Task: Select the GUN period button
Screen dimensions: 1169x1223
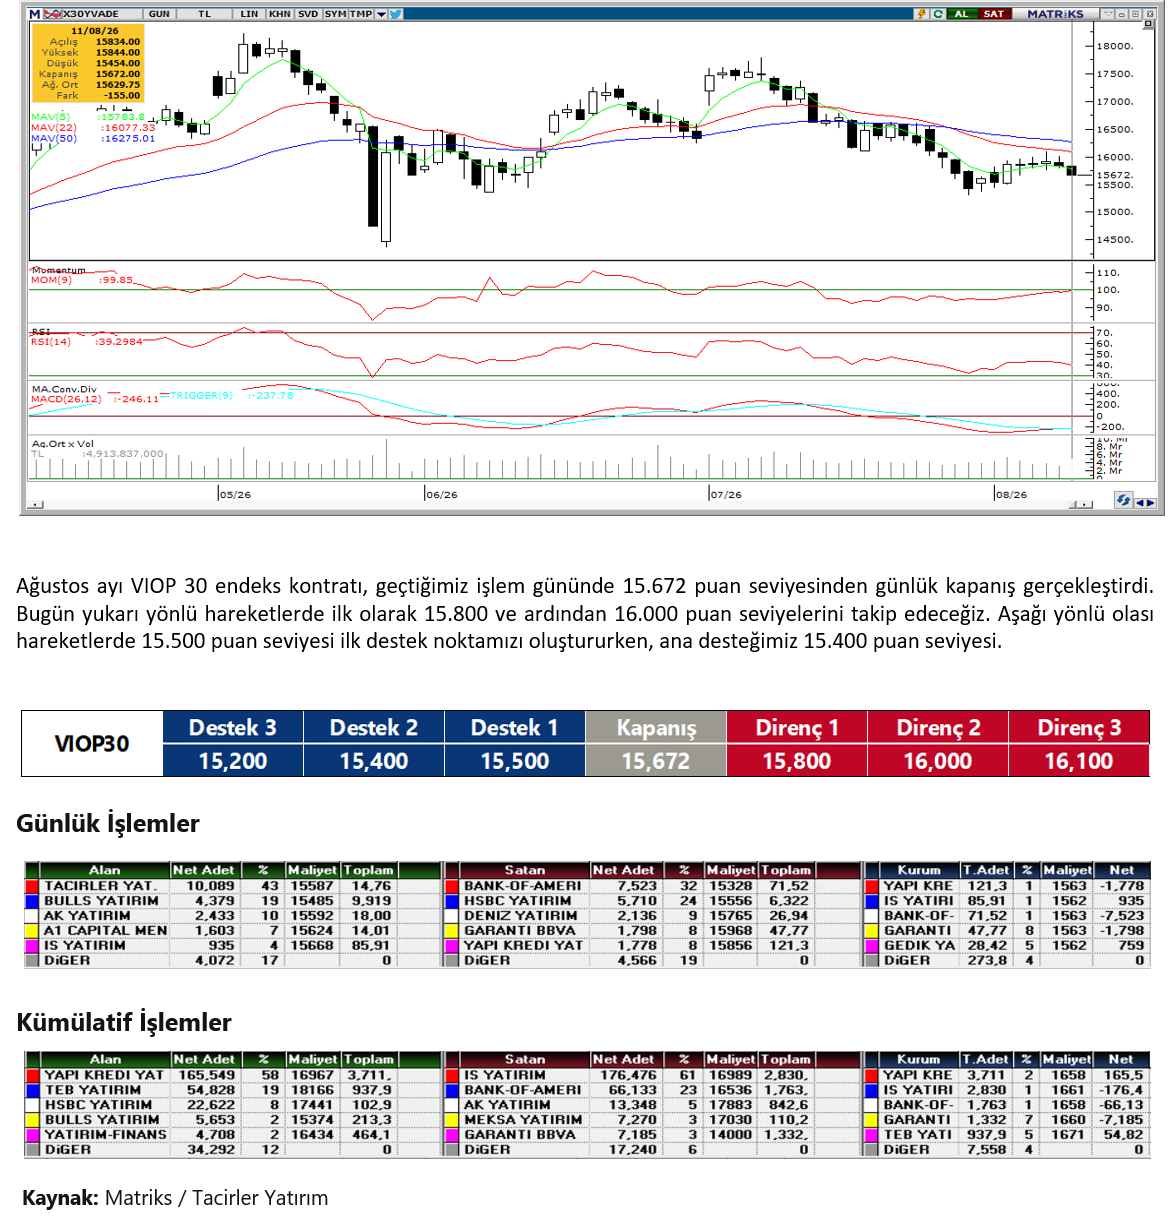Action: point(159,14)
